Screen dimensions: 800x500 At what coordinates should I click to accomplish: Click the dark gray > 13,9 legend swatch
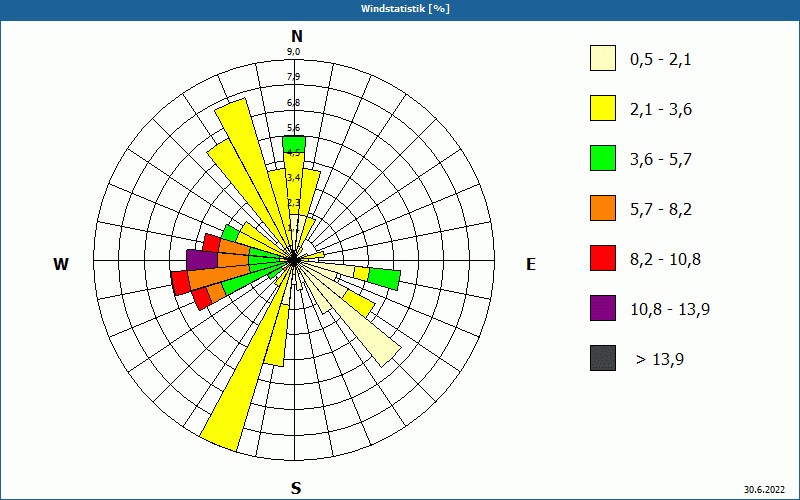click(x=603, y=358)
